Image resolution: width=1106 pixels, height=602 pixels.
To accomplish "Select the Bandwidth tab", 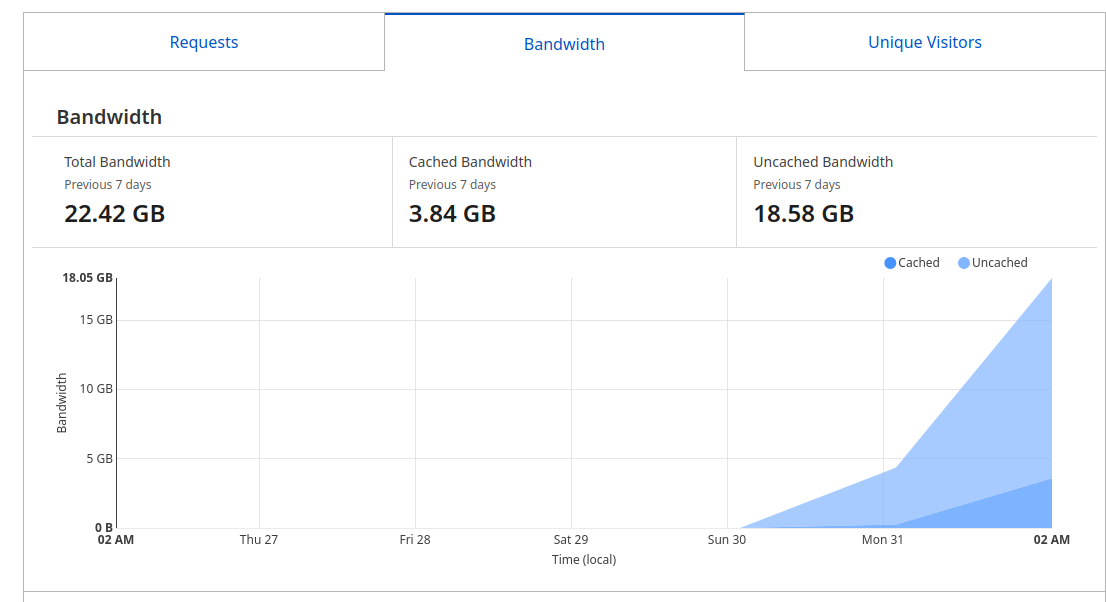I will click(564, 44).
